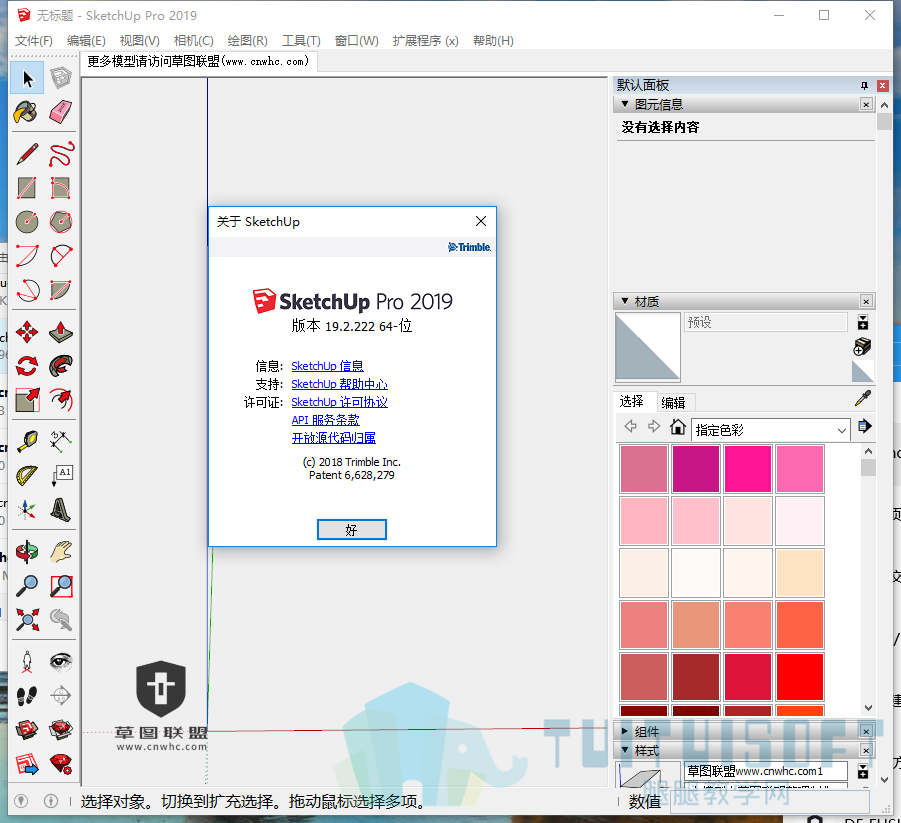The width and height of the screenshot is (901, 823).
Task: Open the API 服务条款 link
Action: click(x=325, y=420)
